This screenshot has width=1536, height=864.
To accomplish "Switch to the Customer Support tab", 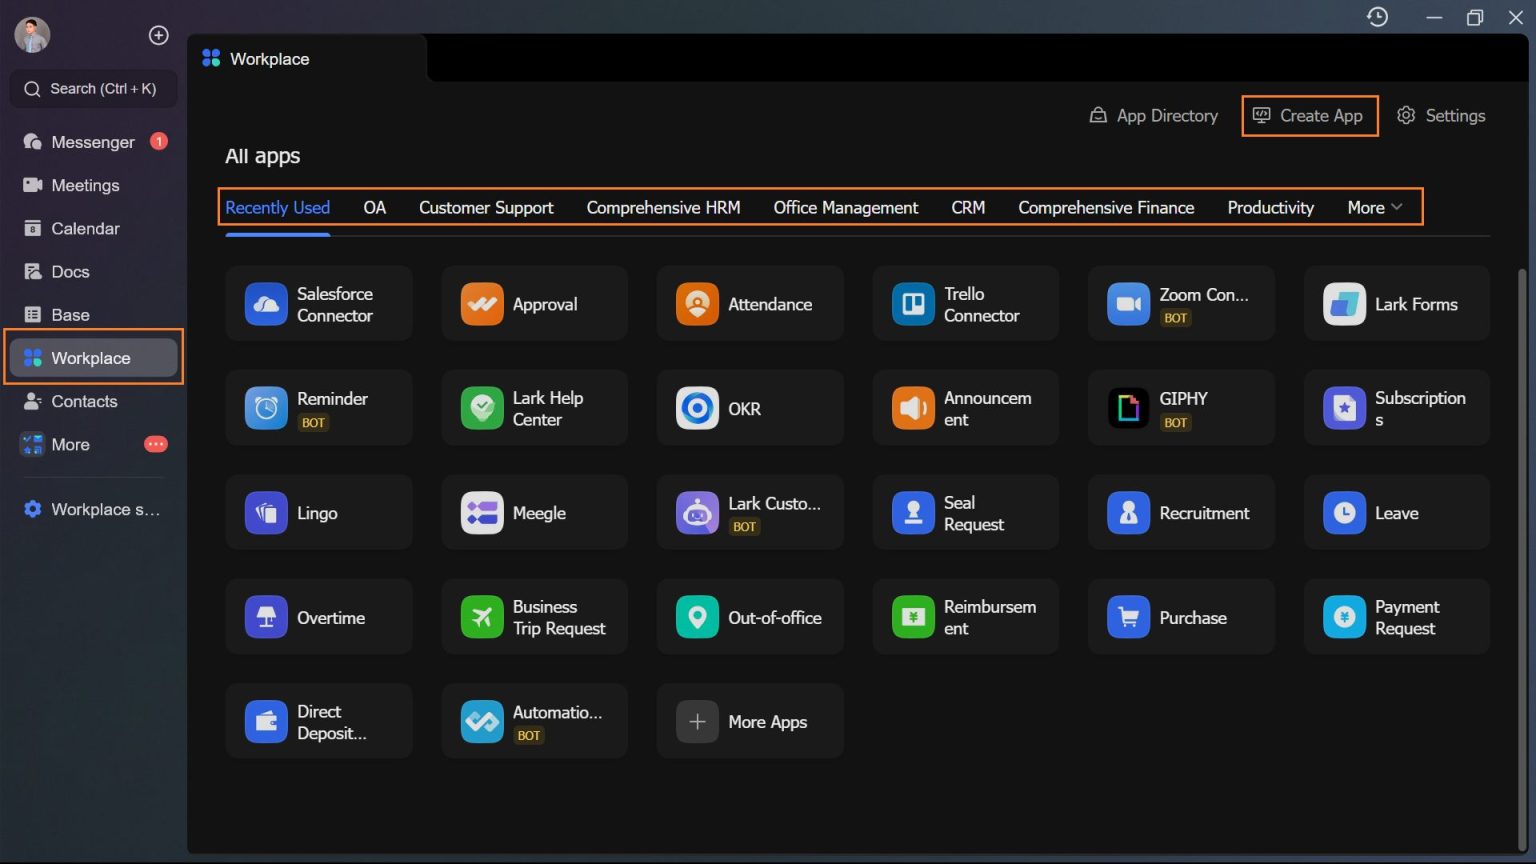I will click(485, 207).
